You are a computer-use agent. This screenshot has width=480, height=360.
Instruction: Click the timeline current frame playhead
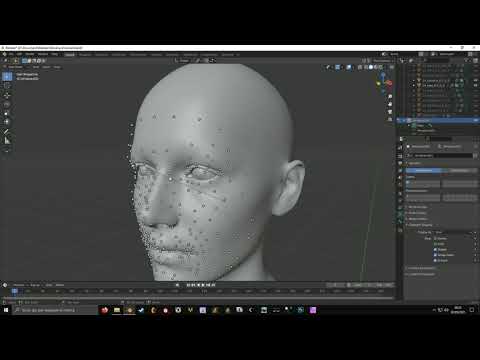tap(15, 291)
